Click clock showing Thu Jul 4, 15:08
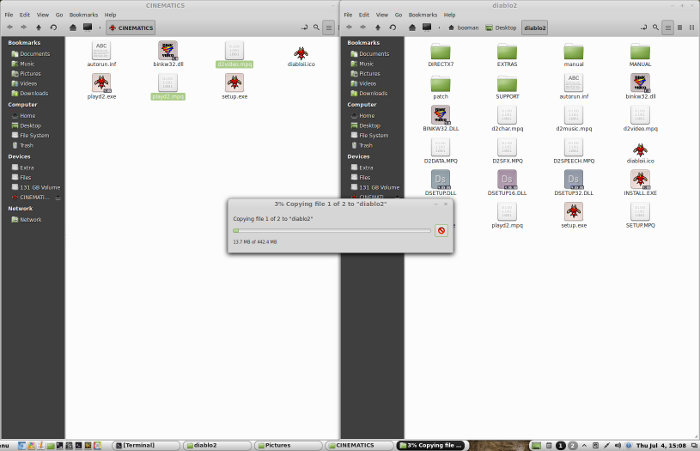The width and height of the screenshot is (700, 451). (x=661, y=445)
